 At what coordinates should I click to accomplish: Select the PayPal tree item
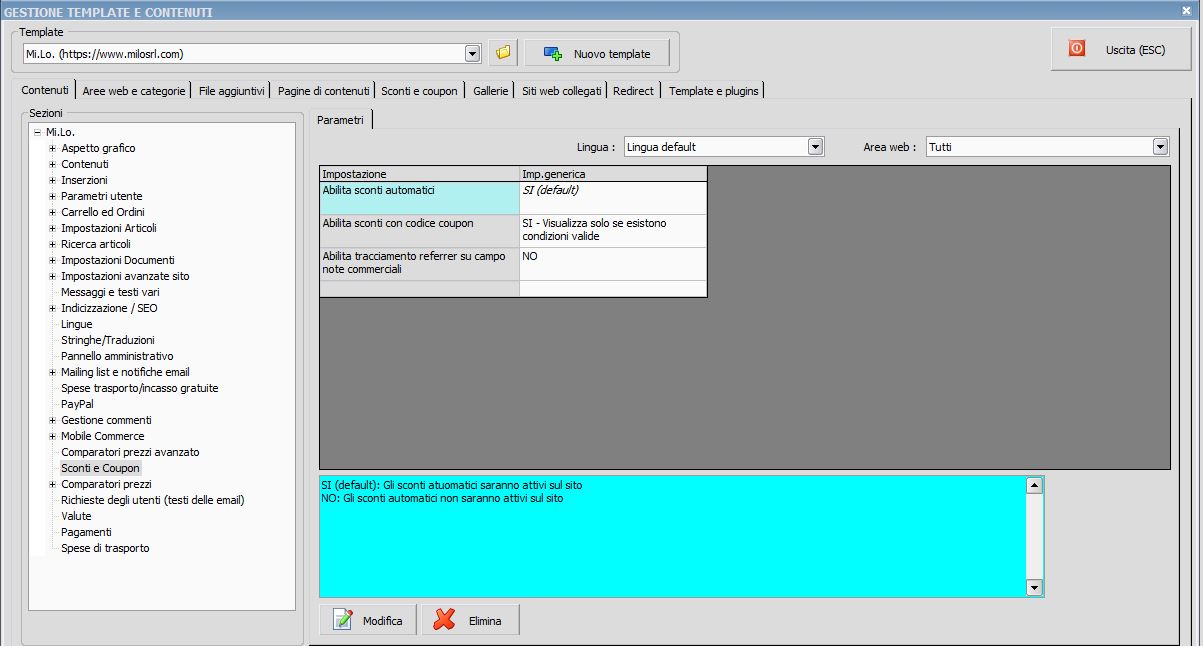[x=77, y=404]
